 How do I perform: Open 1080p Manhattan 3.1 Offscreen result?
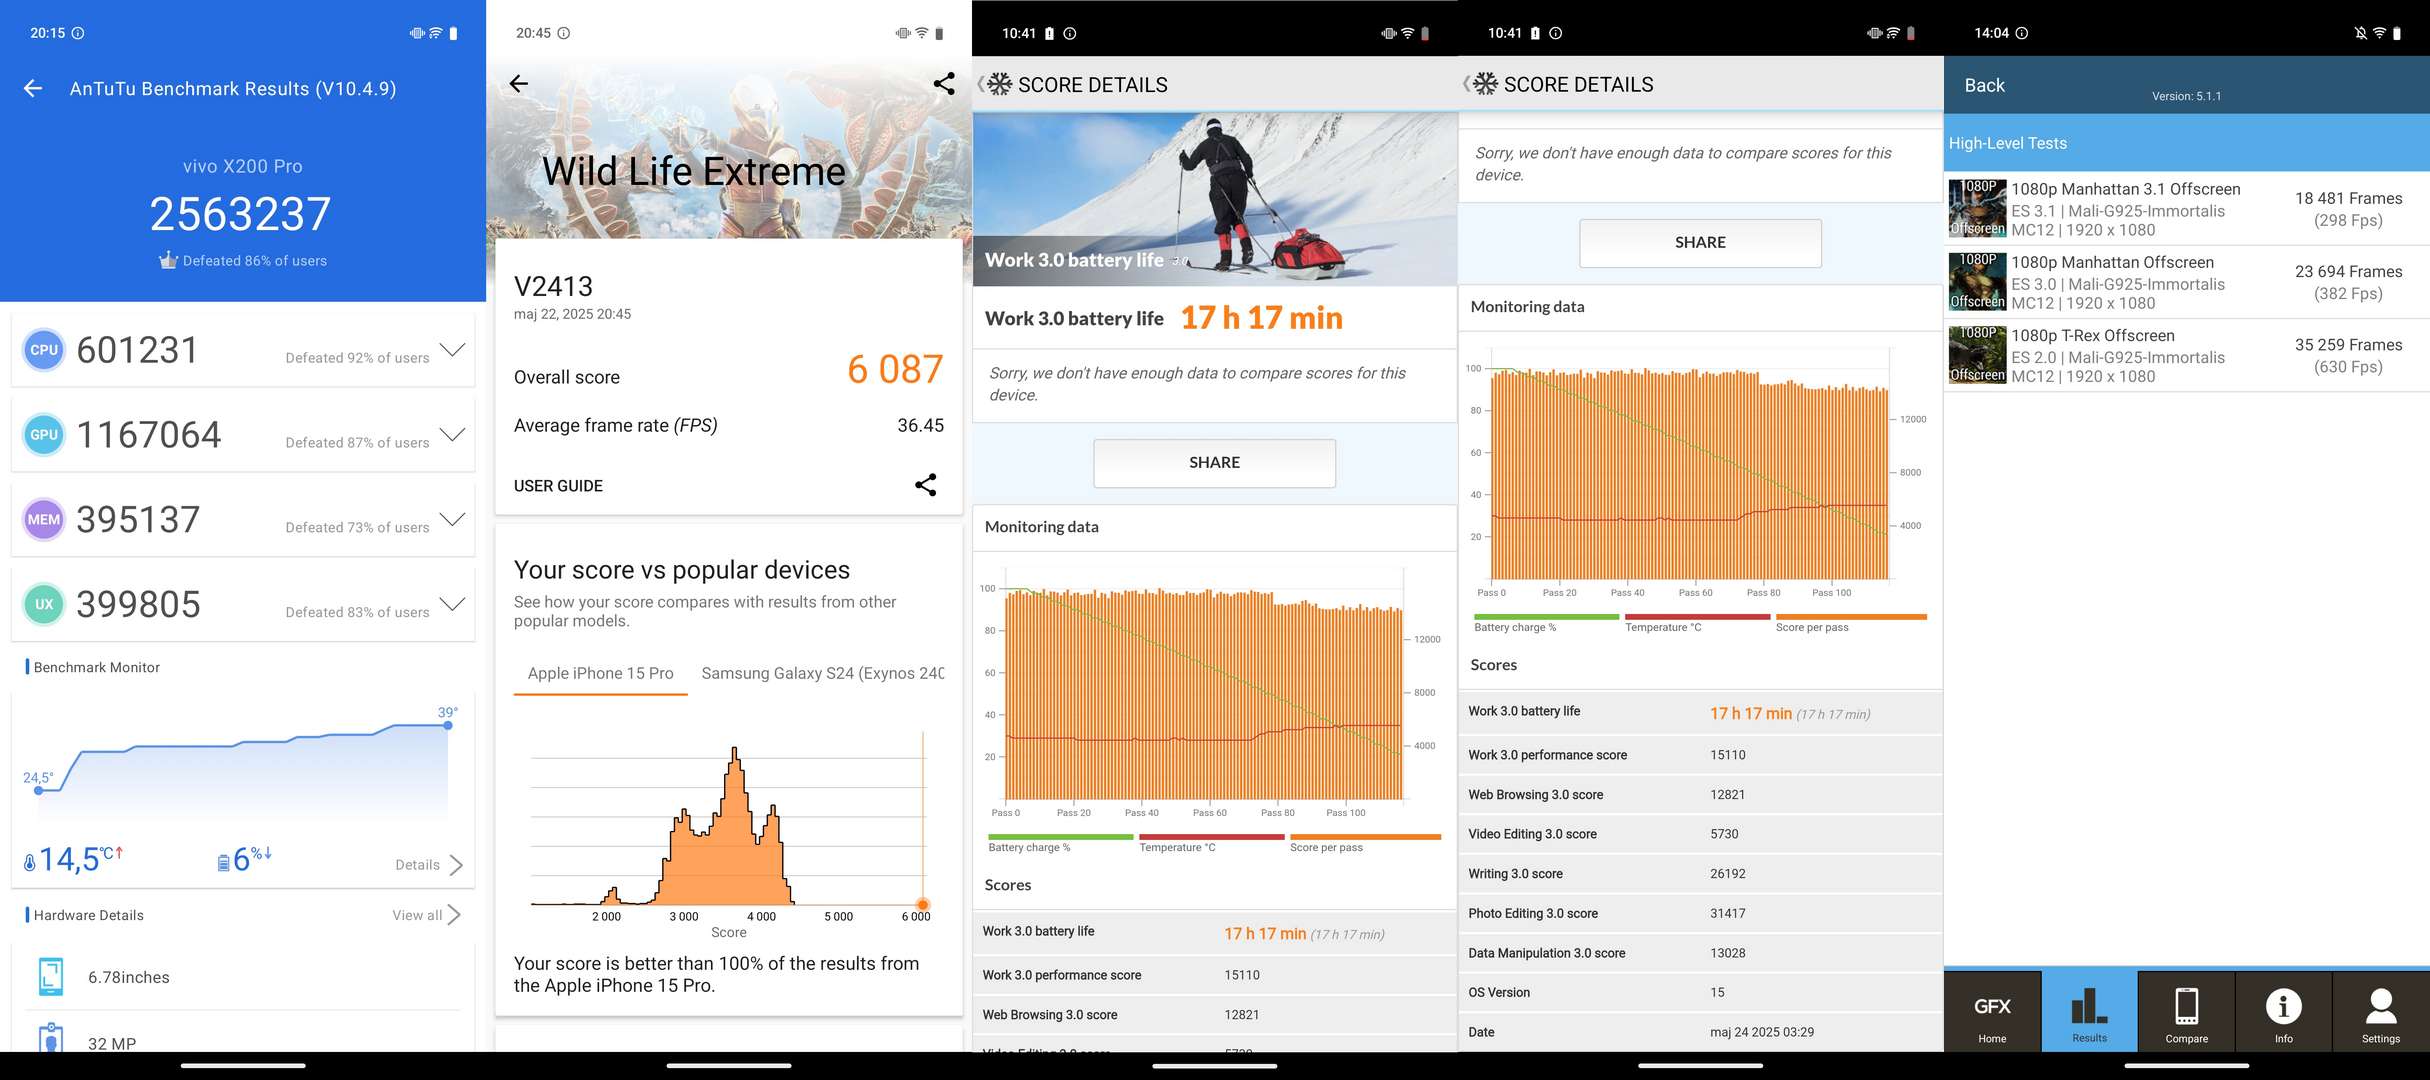(2187, 209)
